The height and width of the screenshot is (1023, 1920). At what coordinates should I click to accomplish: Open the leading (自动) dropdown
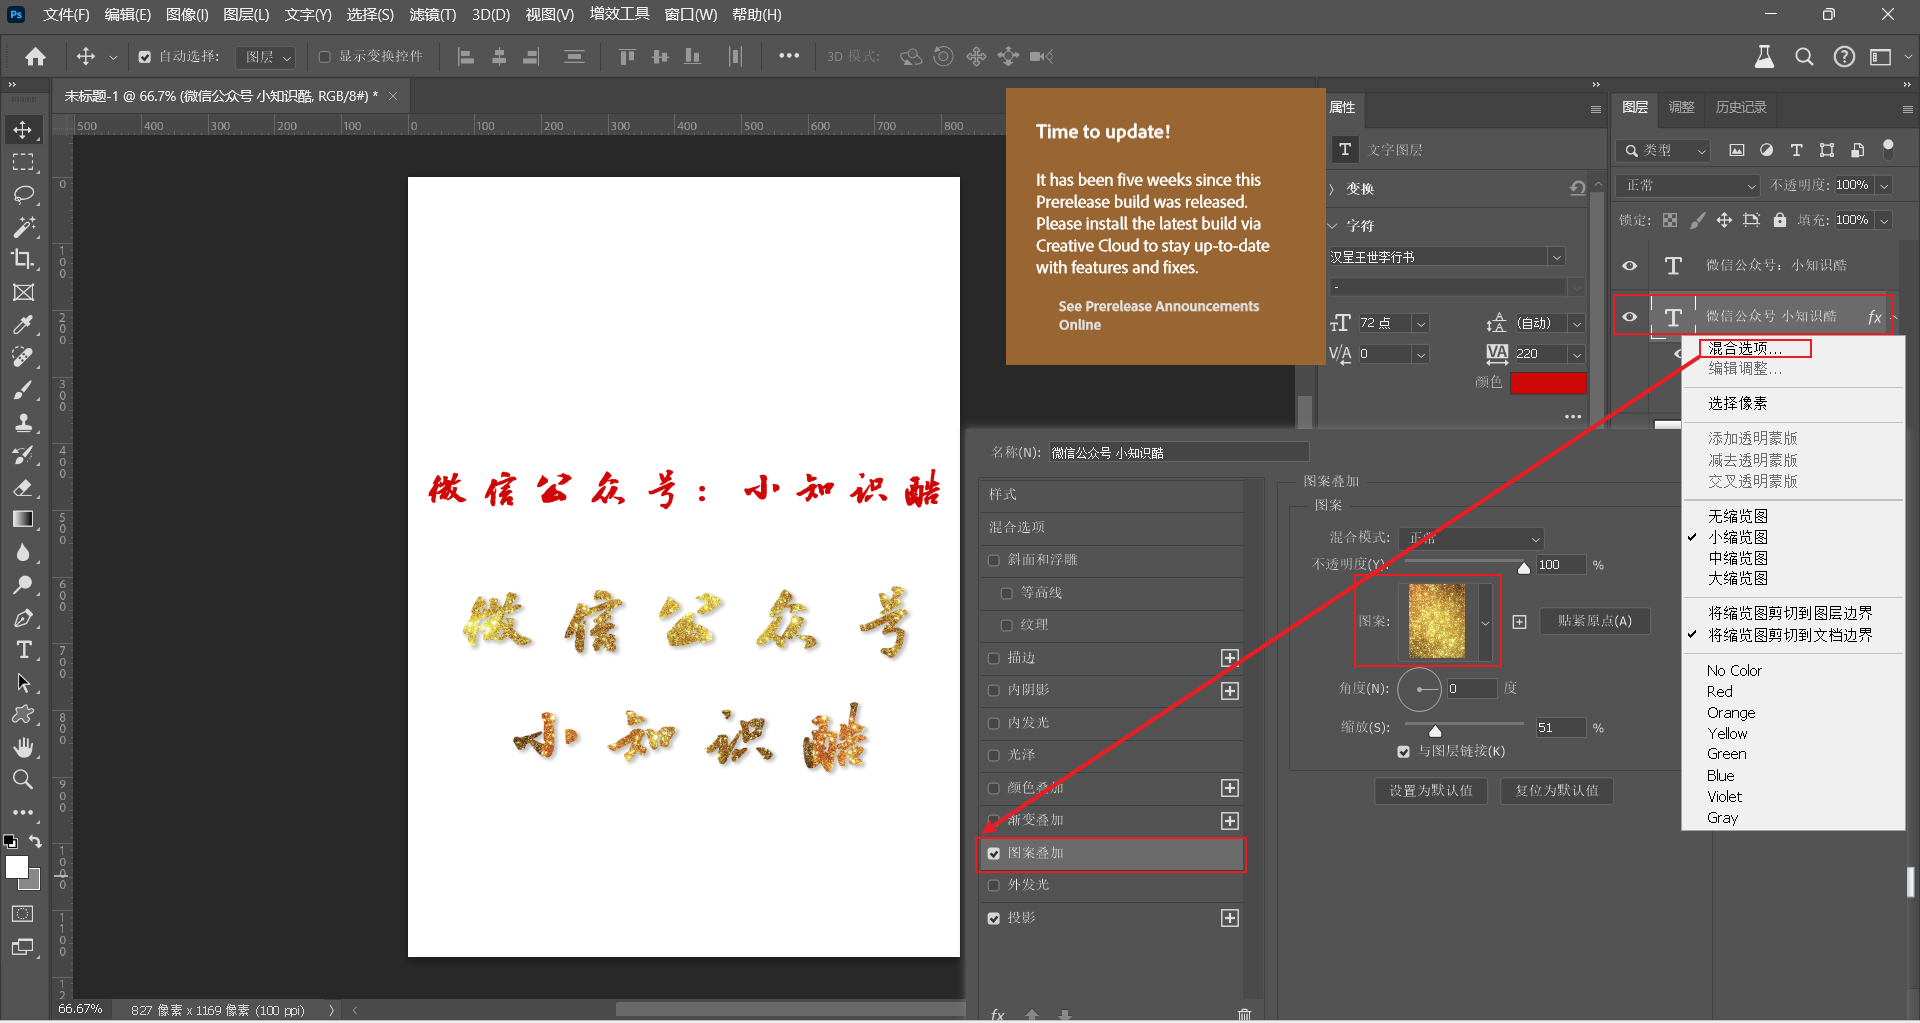[1577, 323]
